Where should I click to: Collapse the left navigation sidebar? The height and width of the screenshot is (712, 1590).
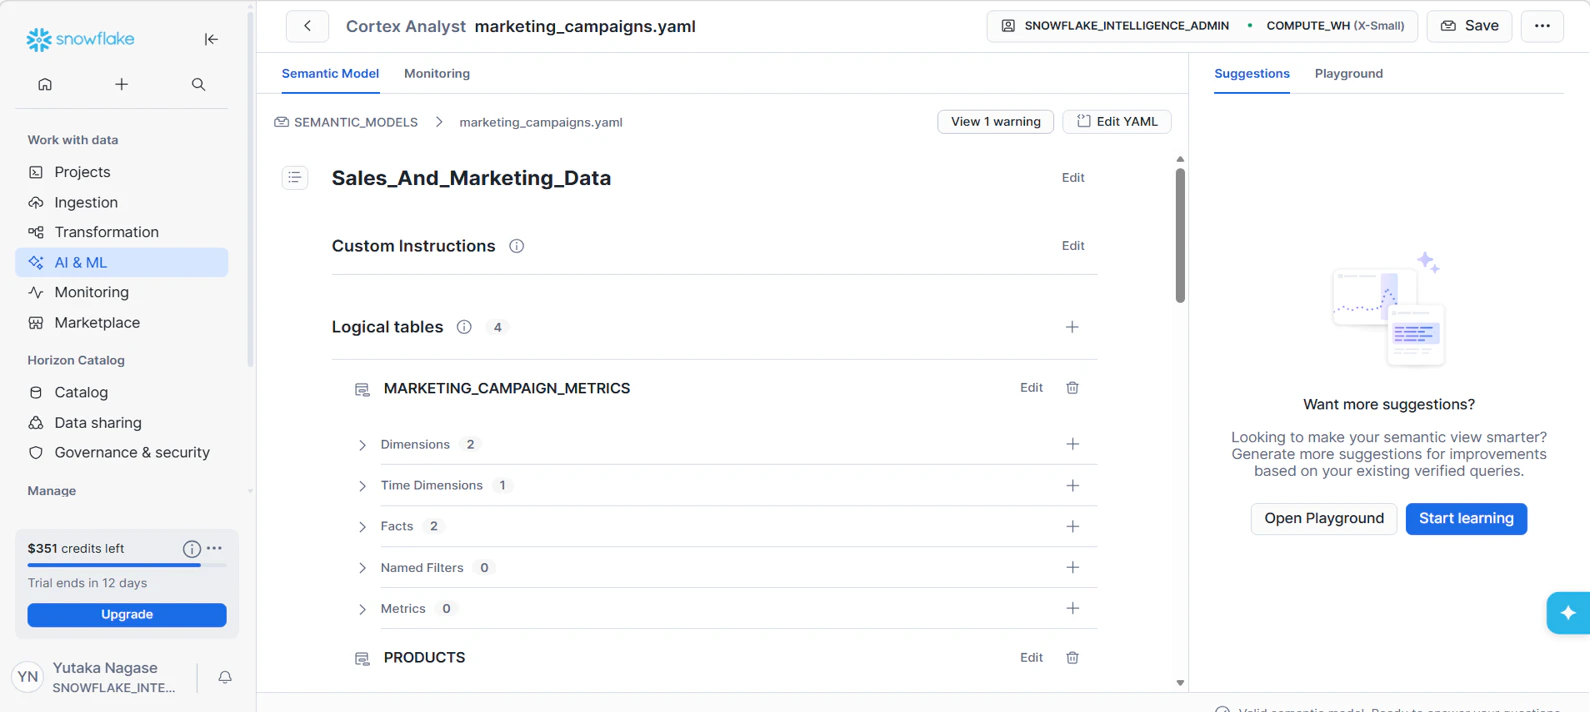point(211,39)
